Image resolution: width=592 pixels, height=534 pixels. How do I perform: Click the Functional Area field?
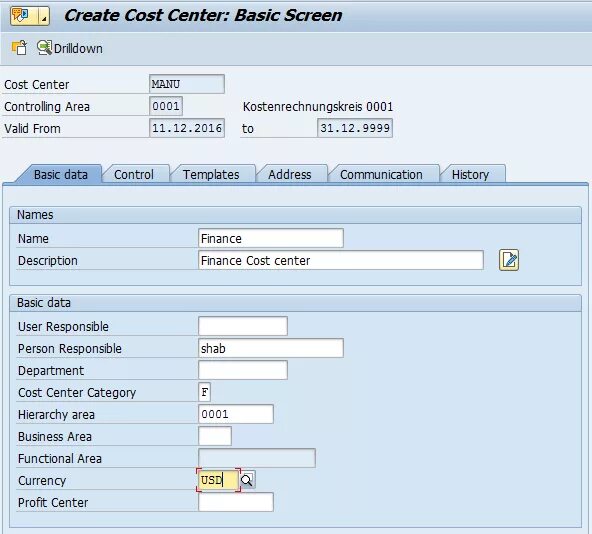pos(257,458)
